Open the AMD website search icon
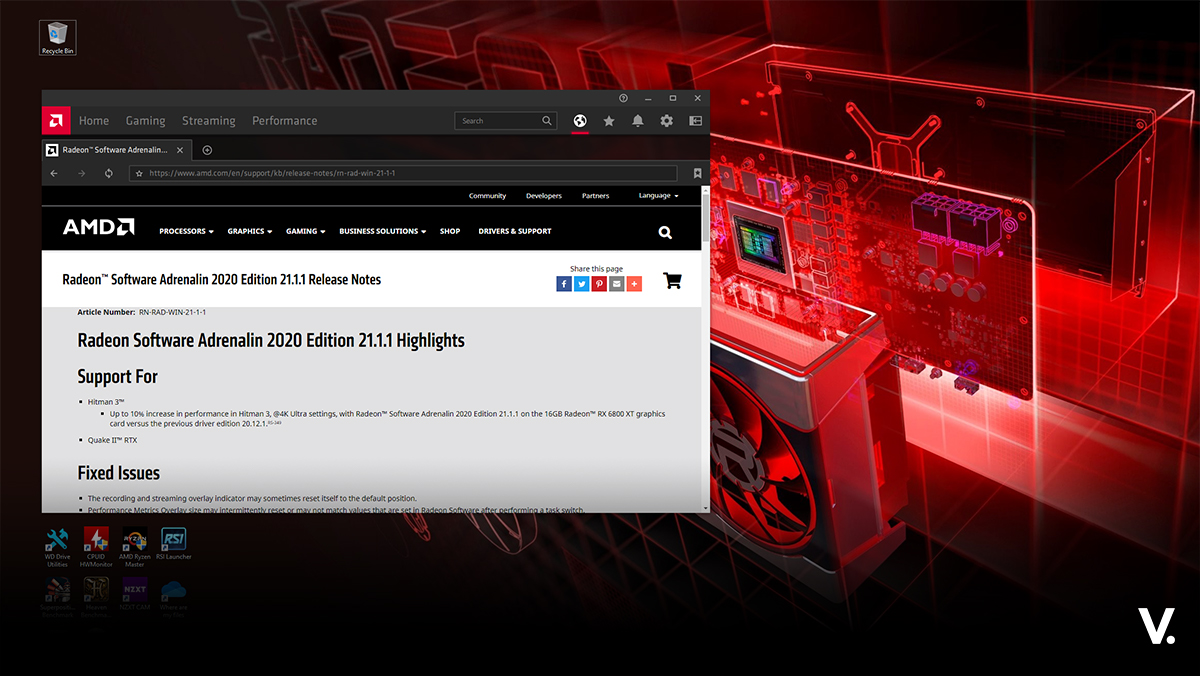This screenshot has width=1200, height=676. coord(665,232)
